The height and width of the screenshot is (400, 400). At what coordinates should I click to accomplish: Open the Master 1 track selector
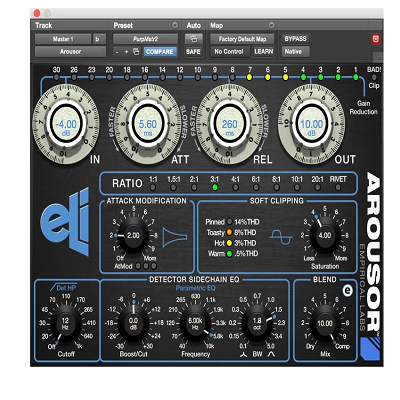(x=63, y=39)
